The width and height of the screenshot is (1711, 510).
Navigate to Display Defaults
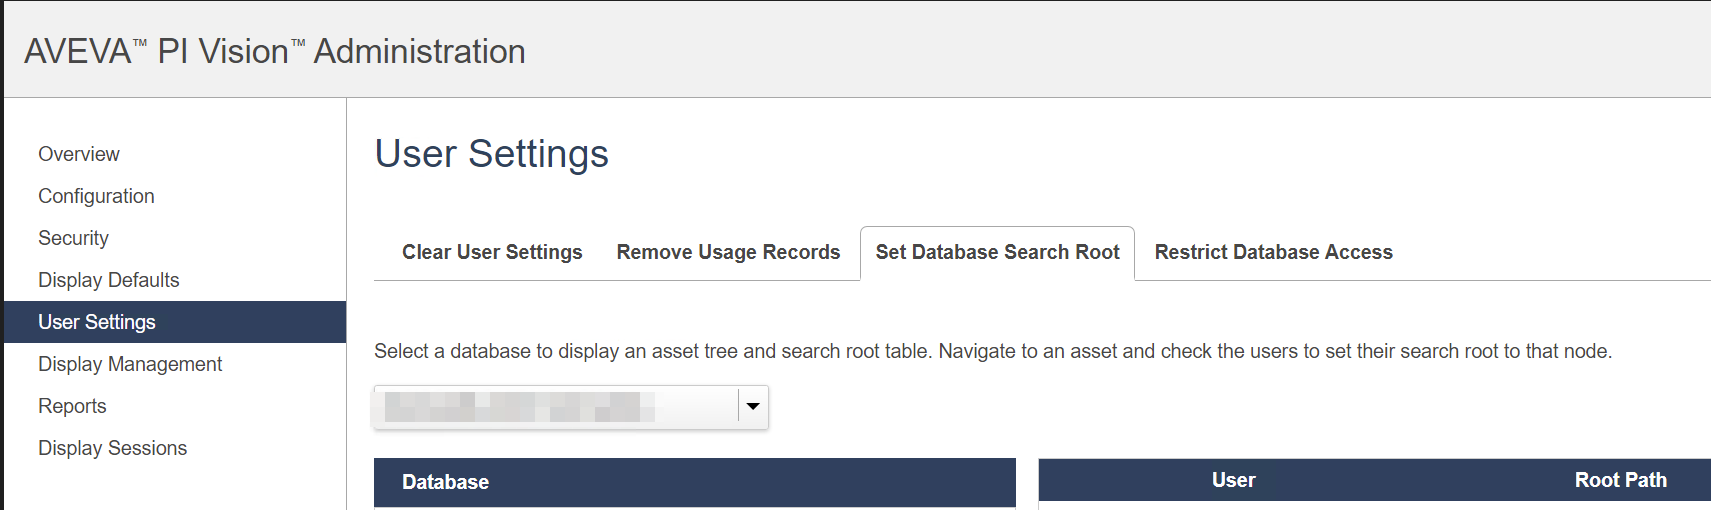point(108,280)
